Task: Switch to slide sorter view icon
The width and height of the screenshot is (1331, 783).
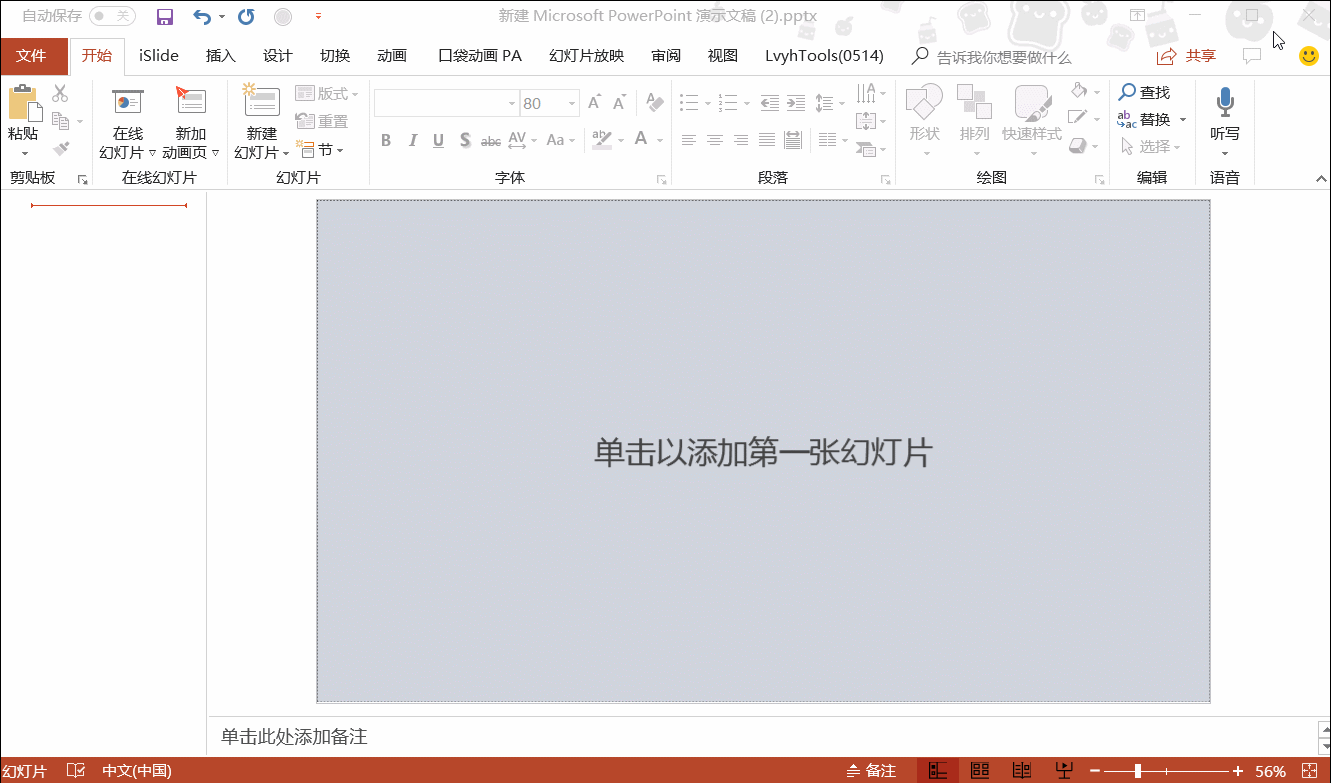Action: (x=980, y=771)
